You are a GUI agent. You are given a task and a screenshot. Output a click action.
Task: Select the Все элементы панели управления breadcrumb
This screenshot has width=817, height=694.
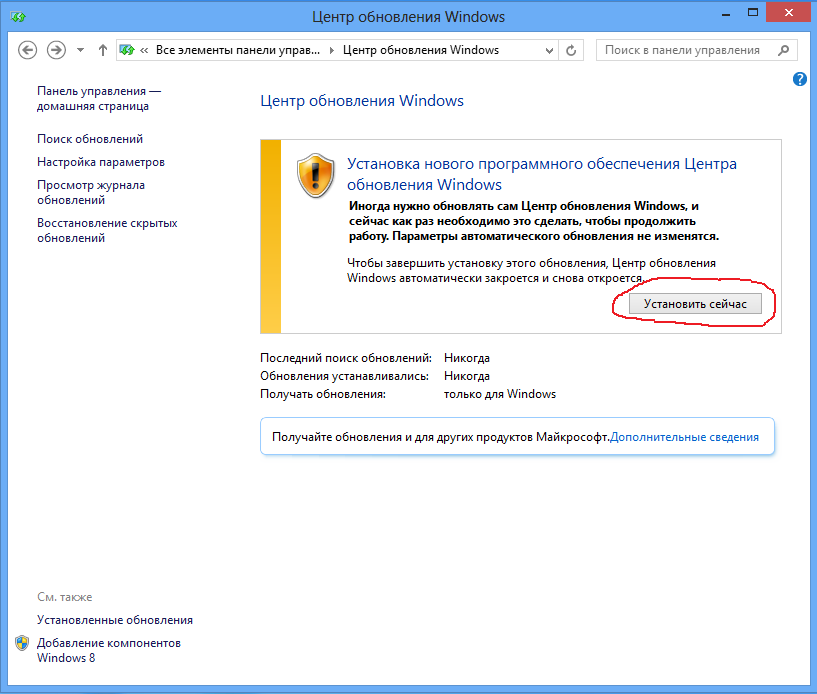pos(238,50)
